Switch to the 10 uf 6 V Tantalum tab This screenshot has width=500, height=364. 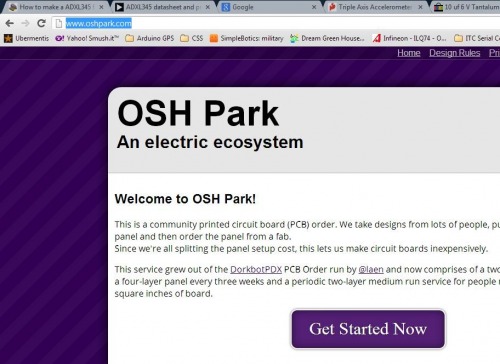(466, 7)
